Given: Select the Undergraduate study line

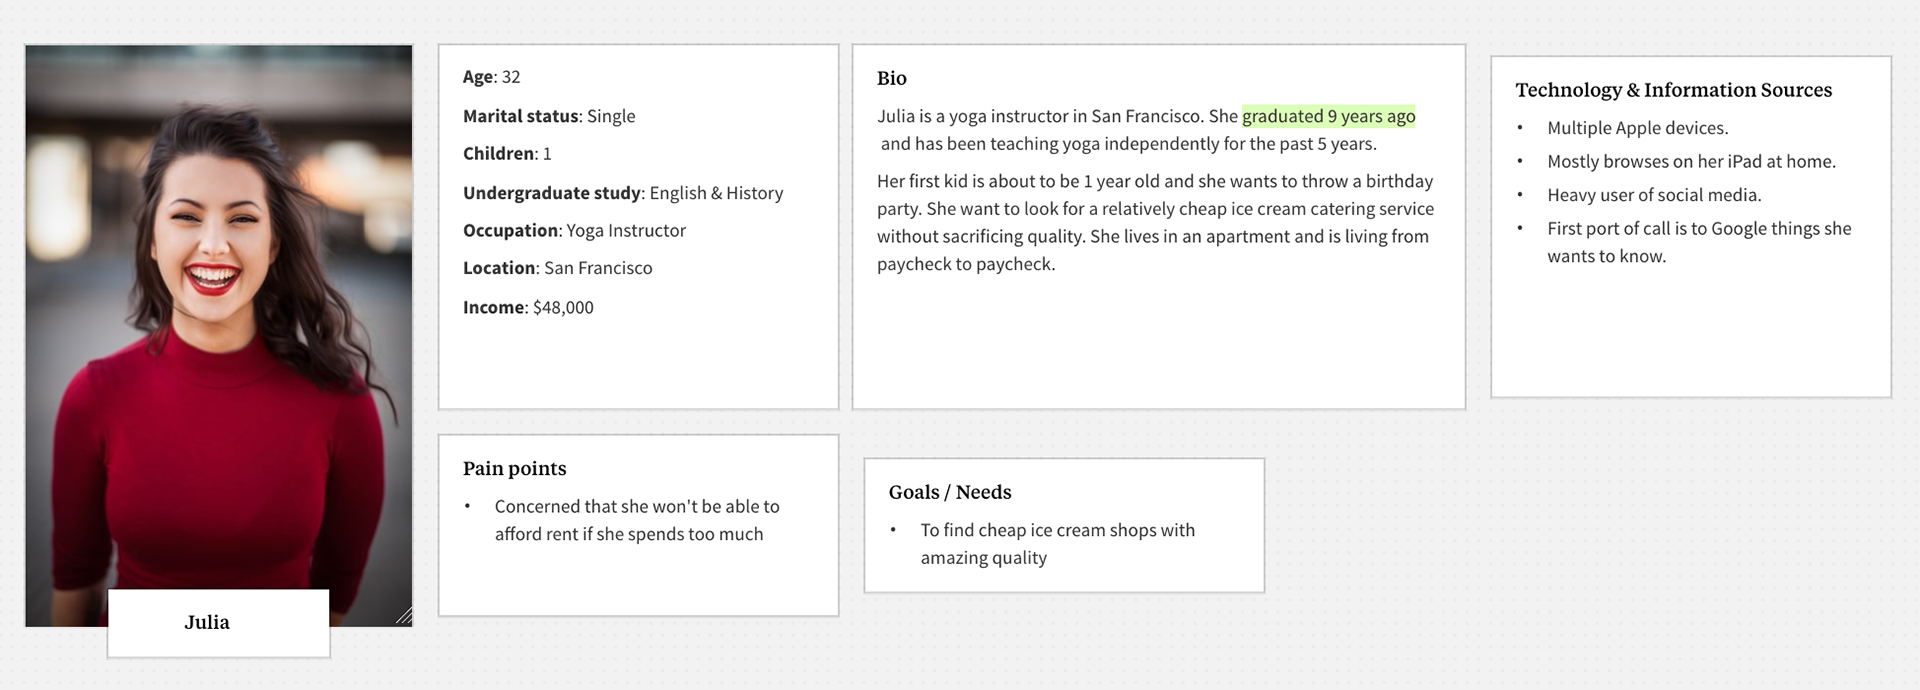Looking at the screenshot, I should tap(623, 193).
